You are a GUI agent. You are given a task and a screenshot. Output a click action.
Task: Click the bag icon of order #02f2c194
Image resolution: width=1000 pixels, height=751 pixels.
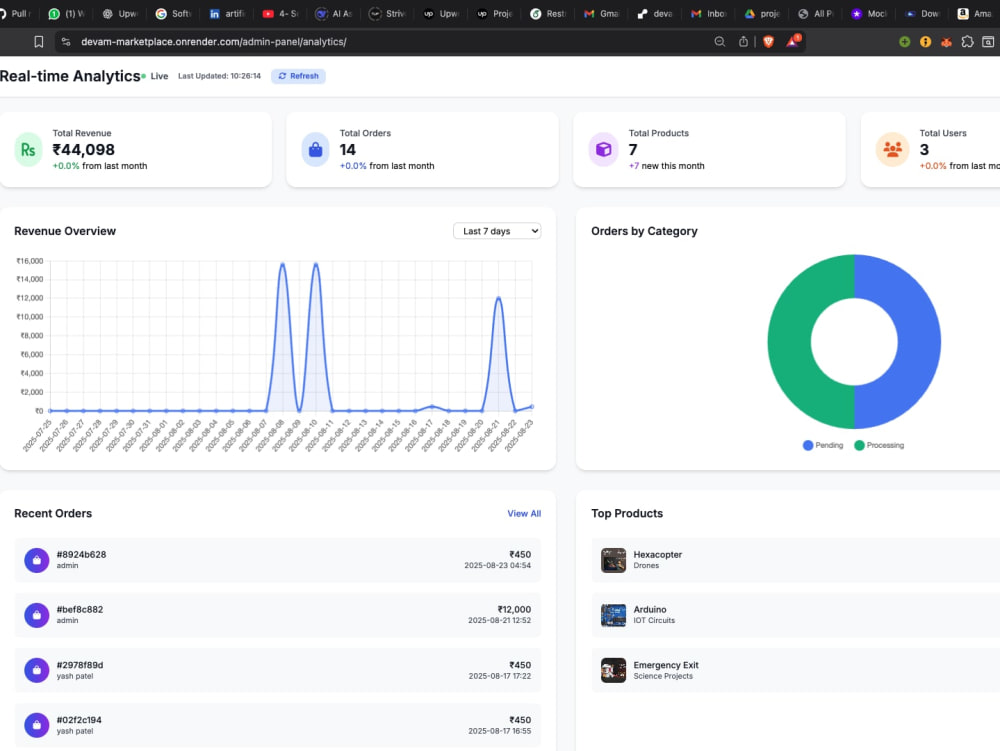point(37,725)
